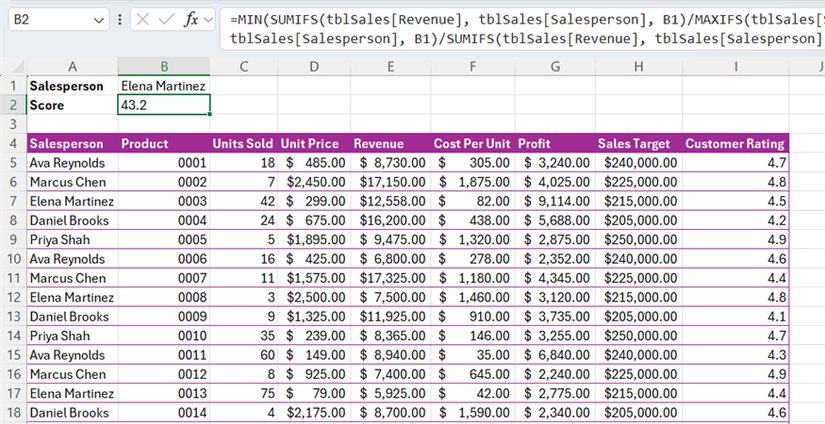Click the Sales Target table header
This screenshot has height=424, width=825.
click(639, 144)
